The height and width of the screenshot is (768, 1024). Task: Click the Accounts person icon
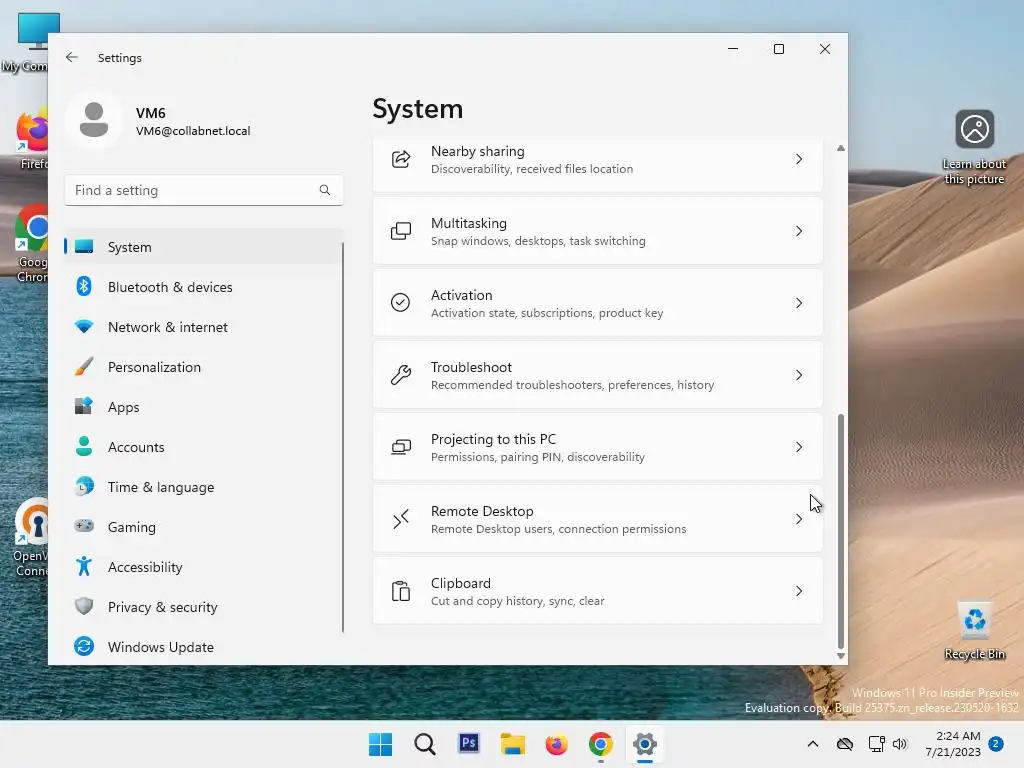click(x=84, y=447)
